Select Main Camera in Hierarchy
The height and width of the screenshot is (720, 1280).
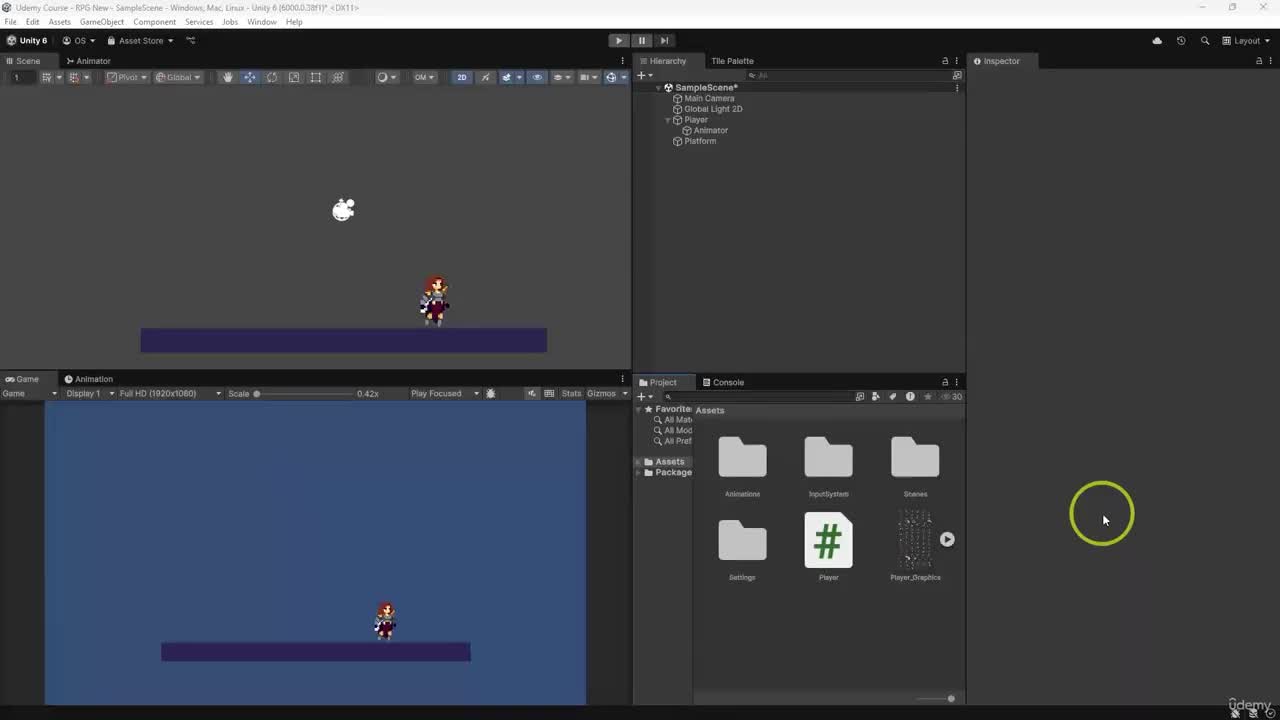click(x=709, y=98)
